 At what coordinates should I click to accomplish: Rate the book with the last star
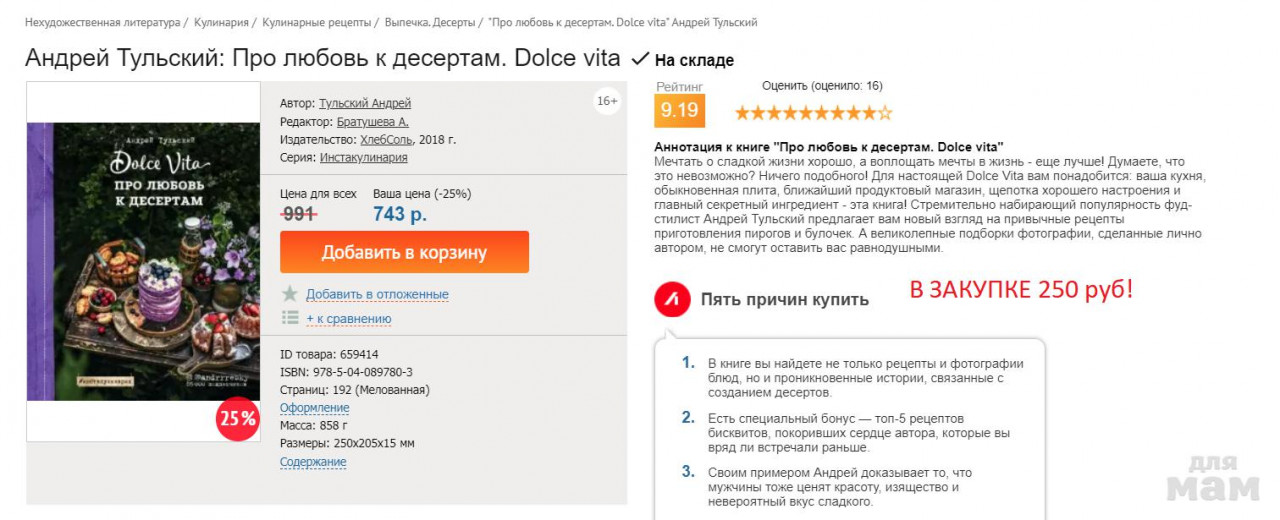884,113
